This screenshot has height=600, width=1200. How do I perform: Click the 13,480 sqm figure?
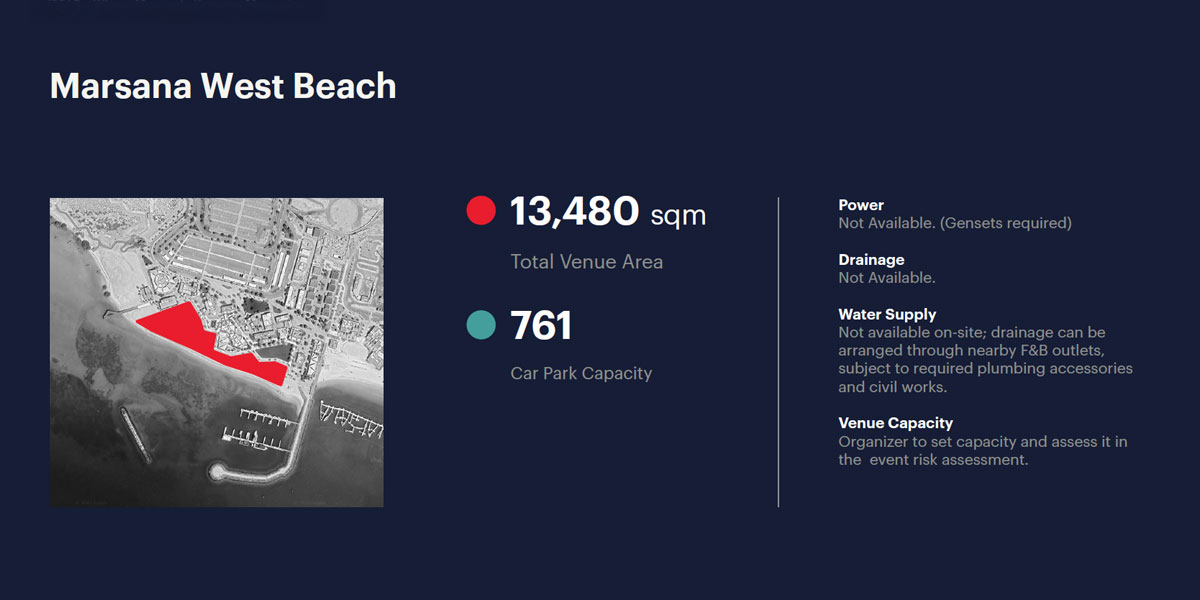coord(608,212)
